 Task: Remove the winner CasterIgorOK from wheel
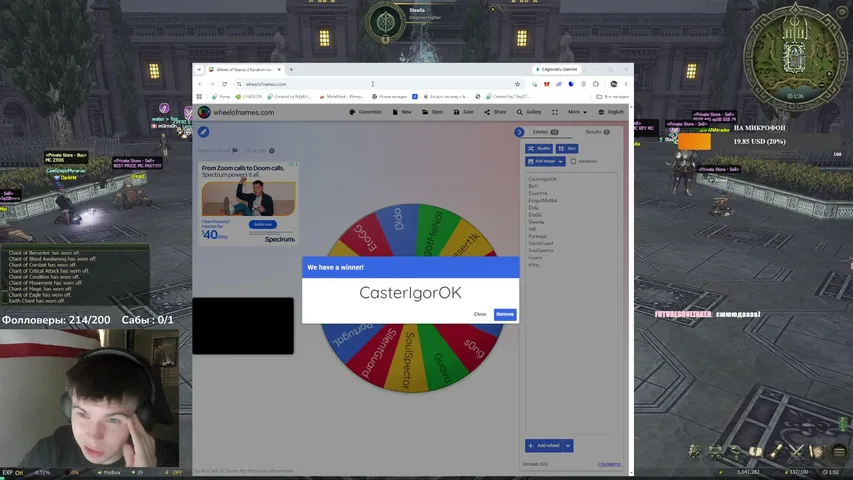point(505,314)
